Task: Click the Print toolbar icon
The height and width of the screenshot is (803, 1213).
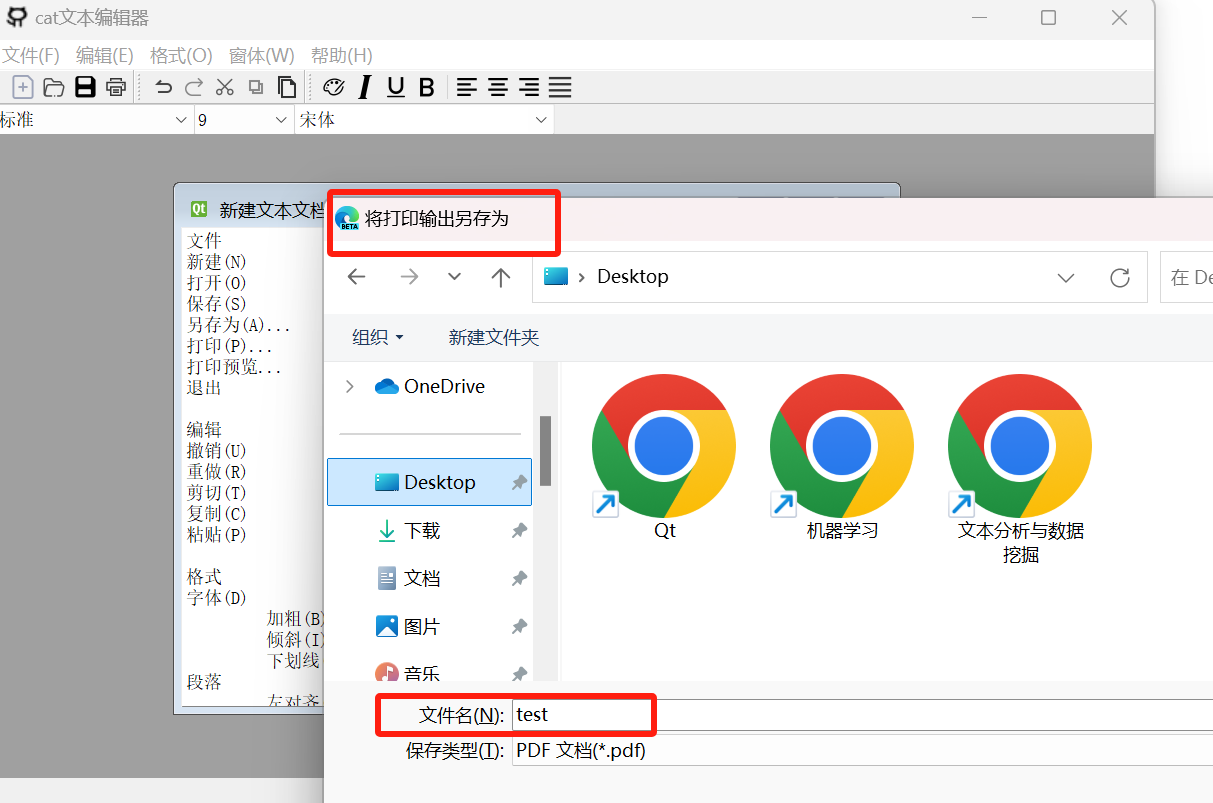Action: pyautogui.click(x=116, y=87)
